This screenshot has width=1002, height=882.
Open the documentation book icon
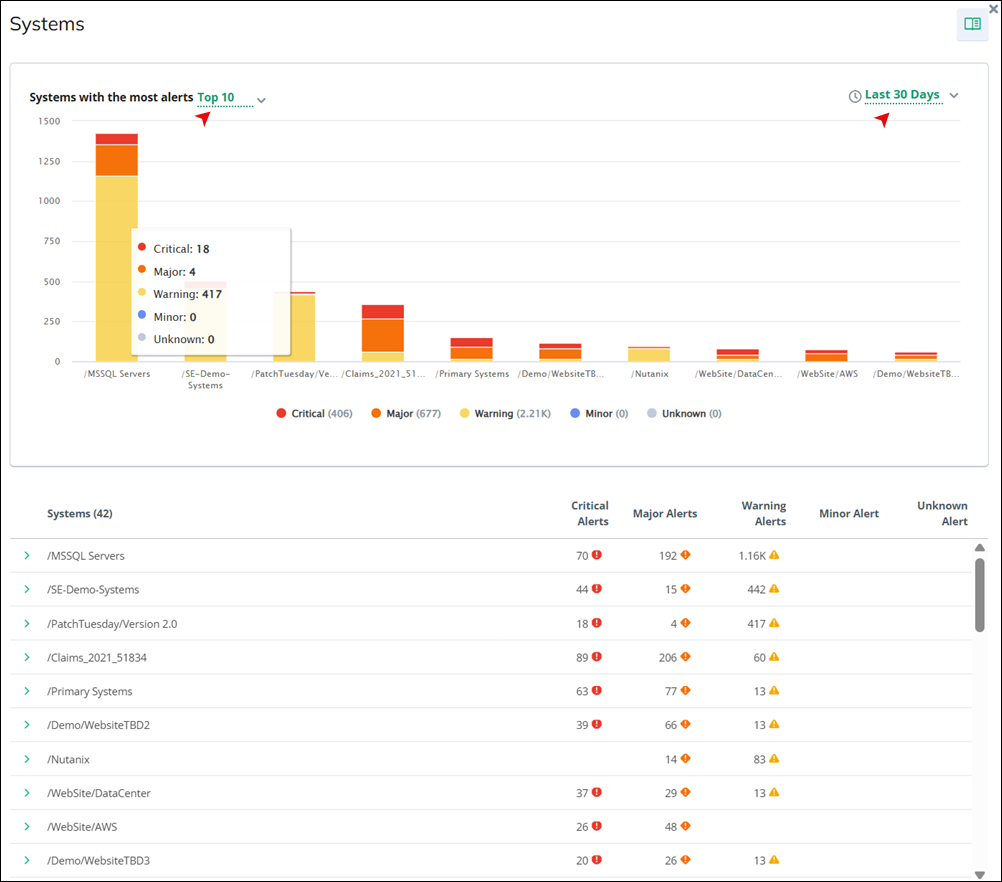click(972, 24)
